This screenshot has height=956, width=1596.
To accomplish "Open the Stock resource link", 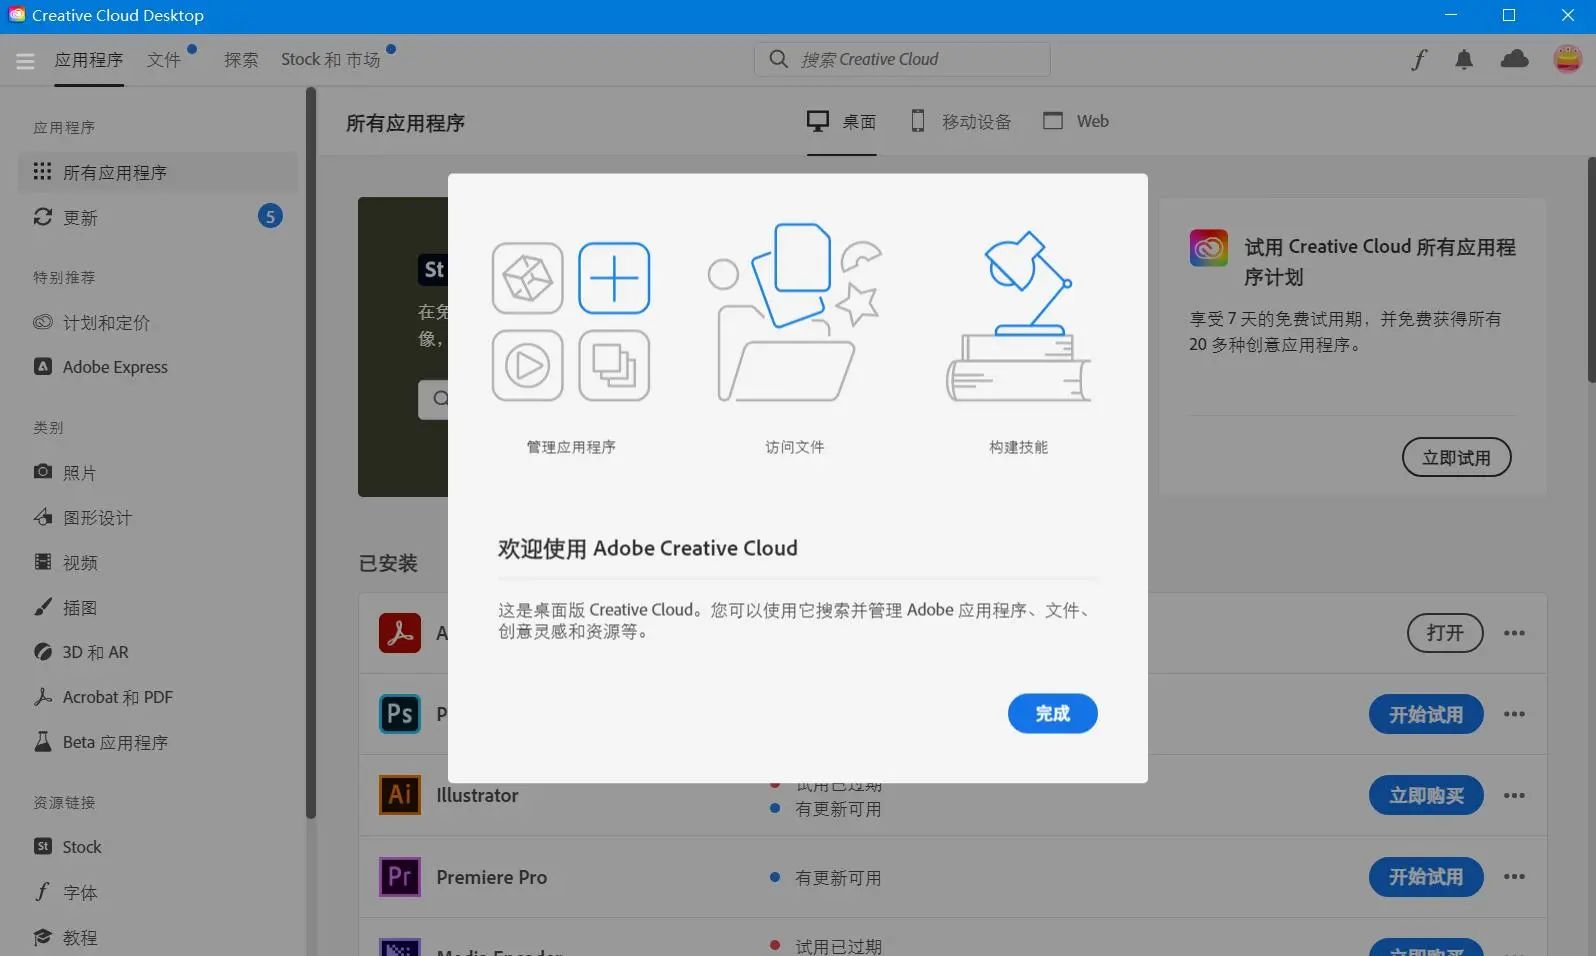I will (x=158, y=847).
